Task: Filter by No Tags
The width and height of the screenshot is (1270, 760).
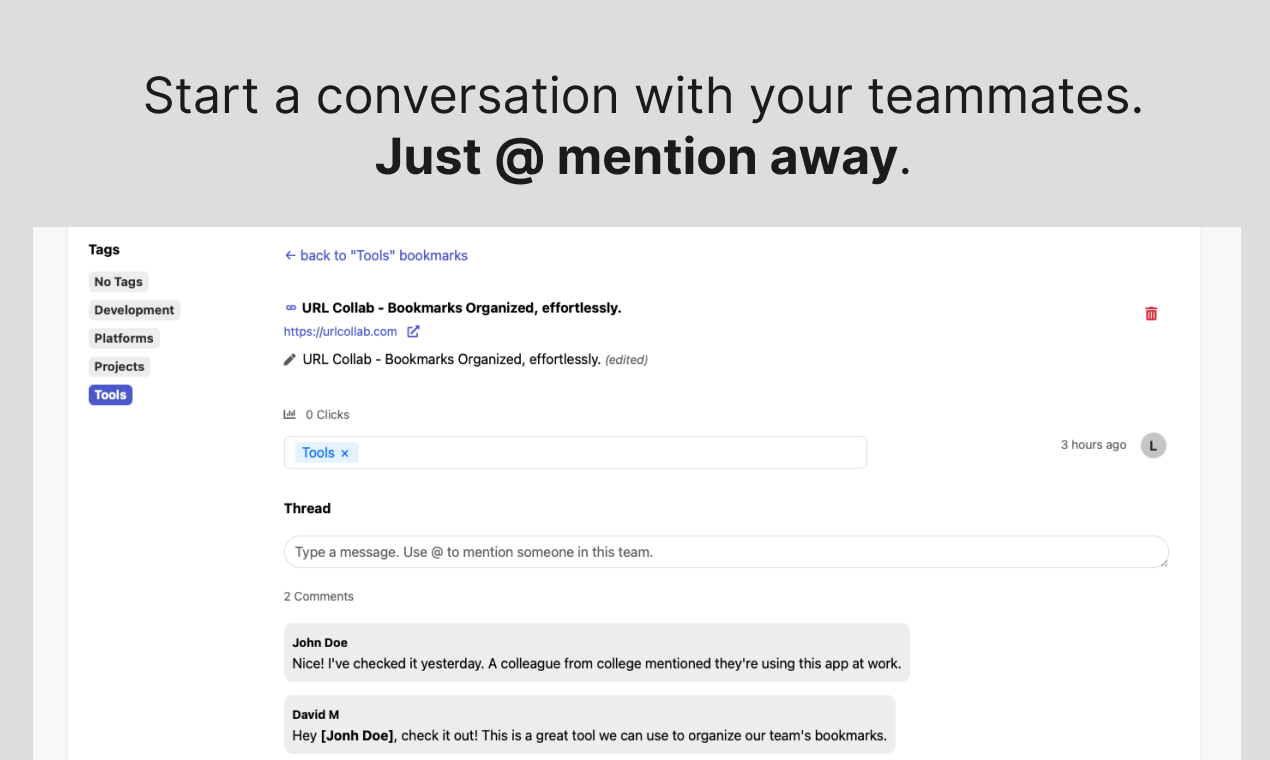Action: [118, 282]
